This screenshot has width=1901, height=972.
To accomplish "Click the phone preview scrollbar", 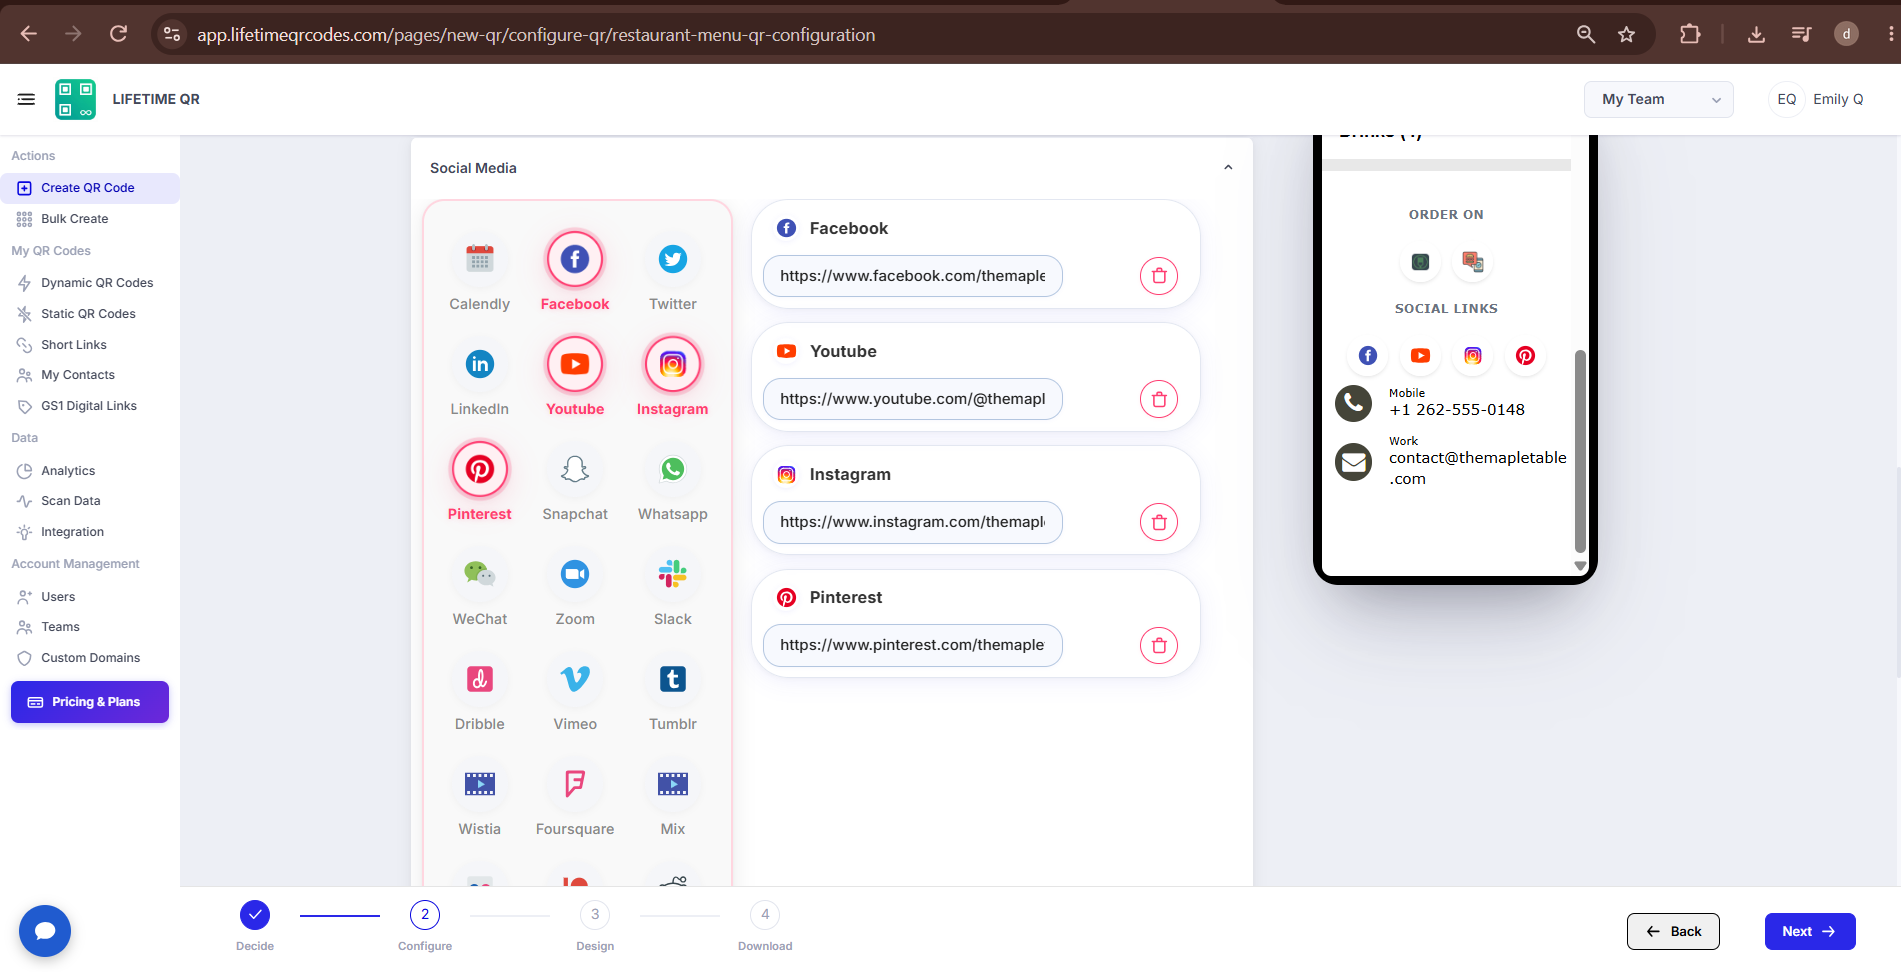I will (x=1580, y=450).
